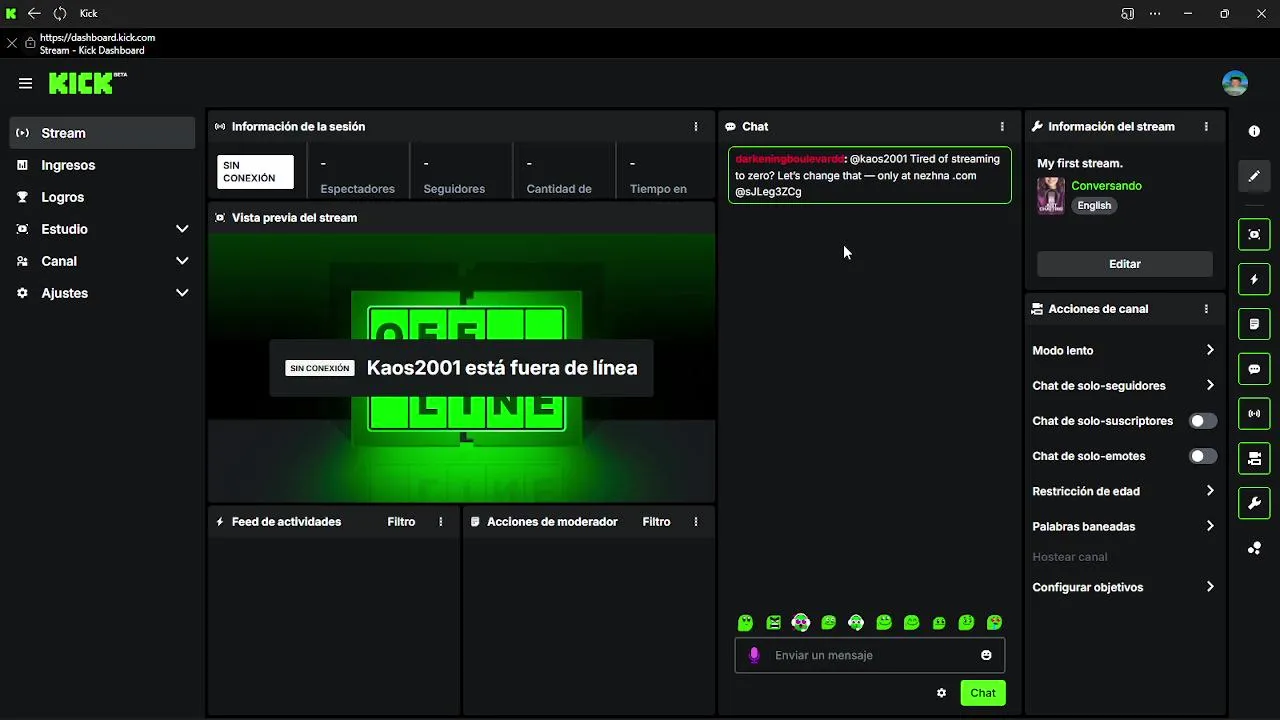Open Filtro in Feed de actividades
1280x720 pixels.
click(401, 522)
